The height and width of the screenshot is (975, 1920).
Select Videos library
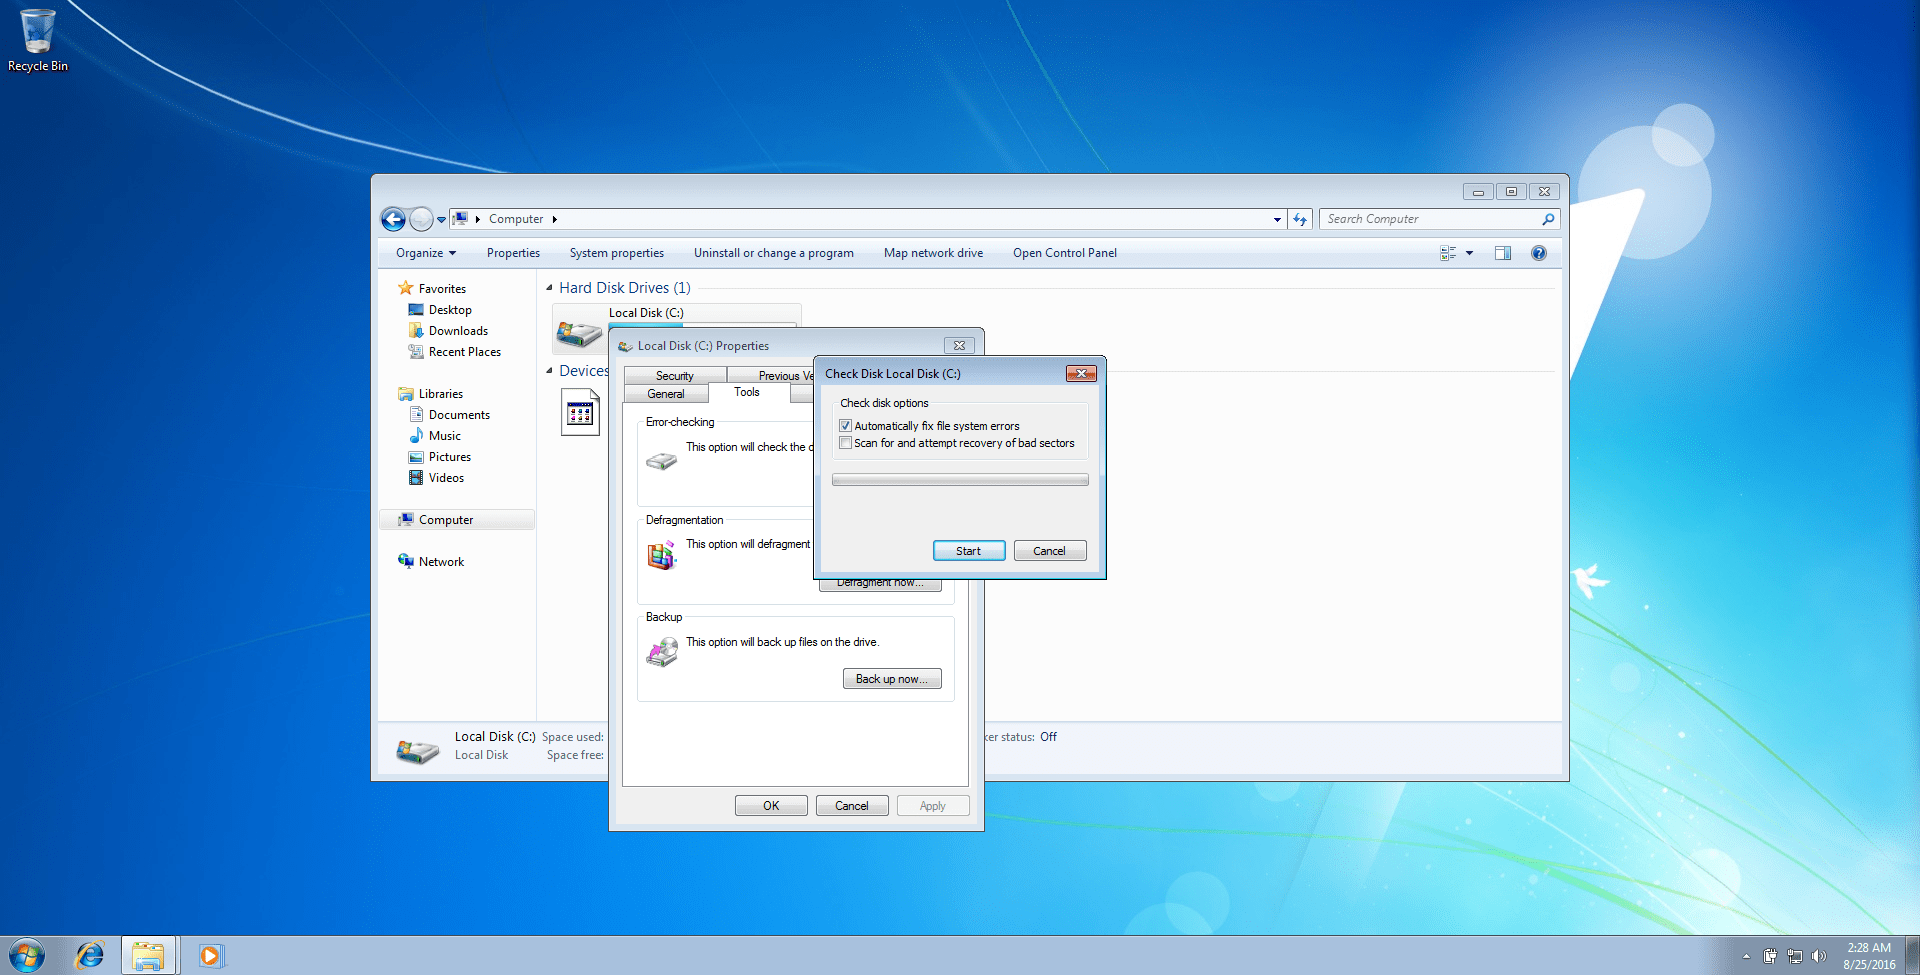(x=446, y=478)
